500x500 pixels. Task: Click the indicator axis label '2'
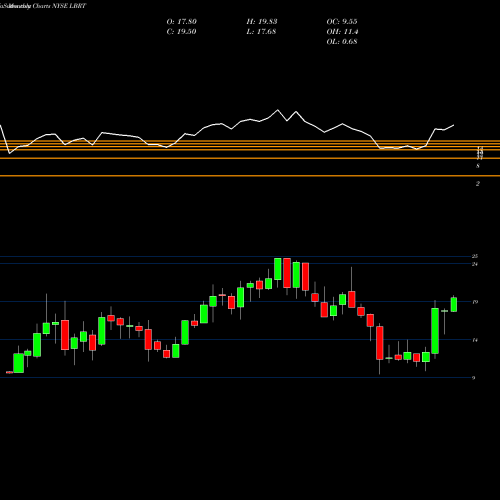pos(478,184)
